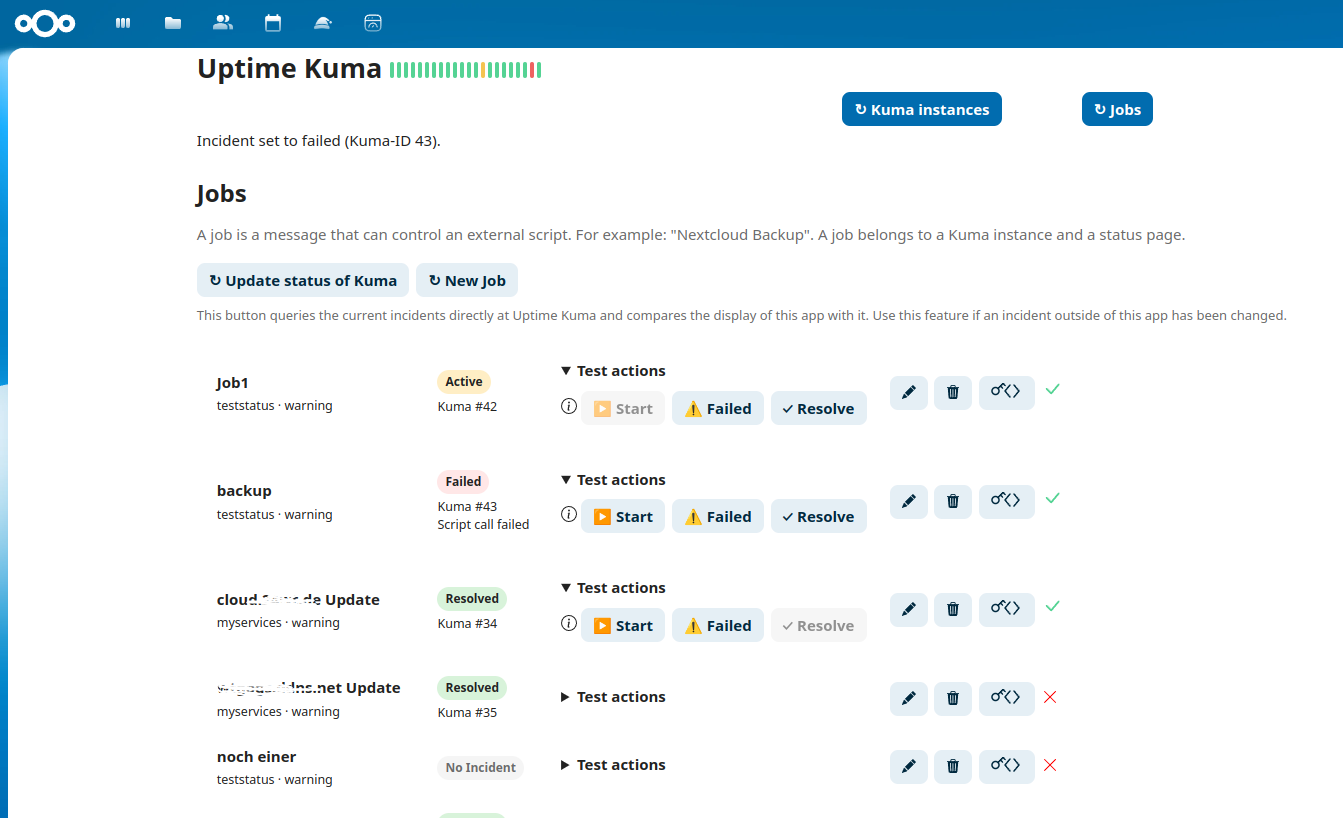Start the backup job
The height and width of the screenshot is (818, 1343).
tap(623, 516)
